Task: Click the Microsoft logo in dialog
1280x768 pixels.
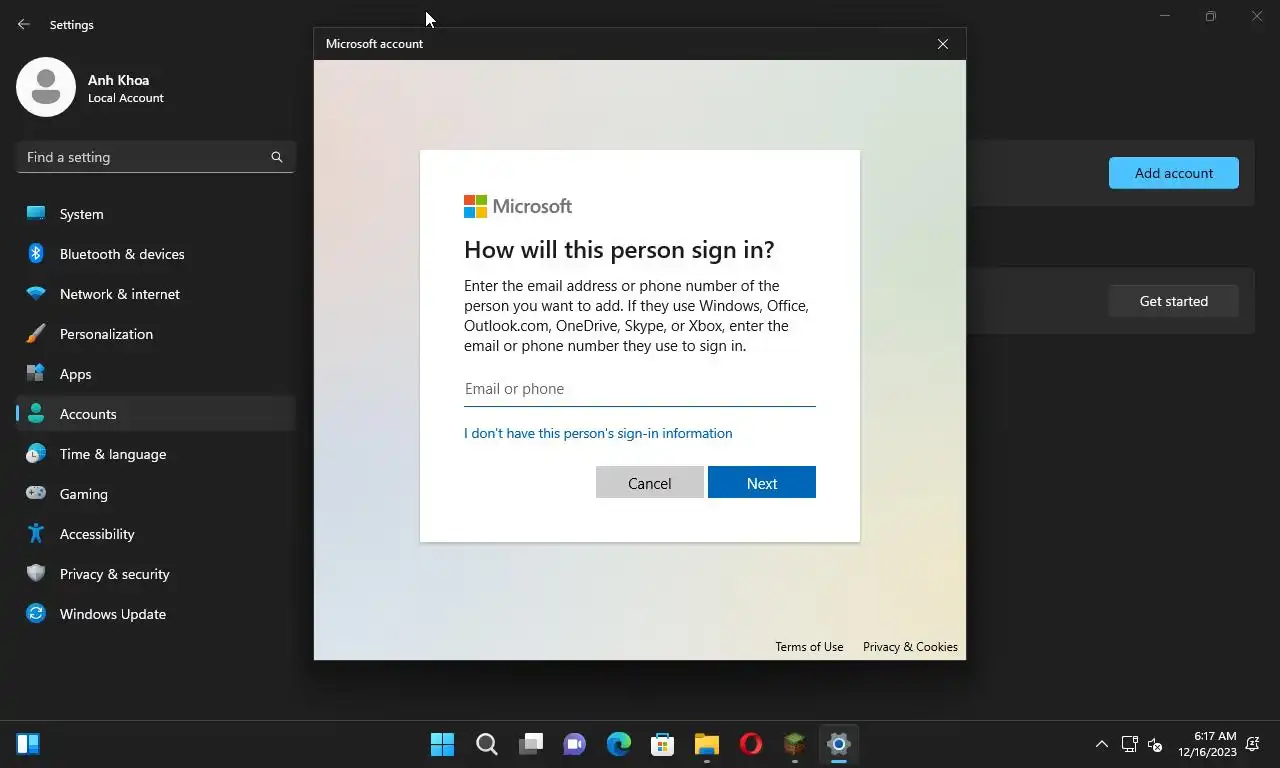Action: click(518, 206)
